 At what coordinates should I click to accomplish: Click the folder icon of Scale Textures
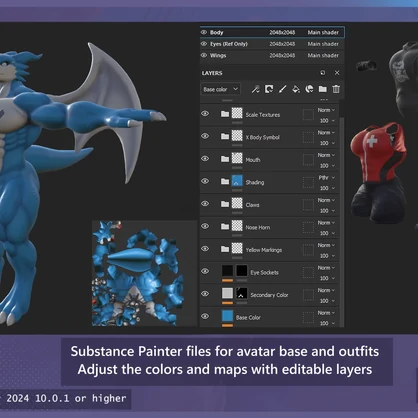coord(225,114)
